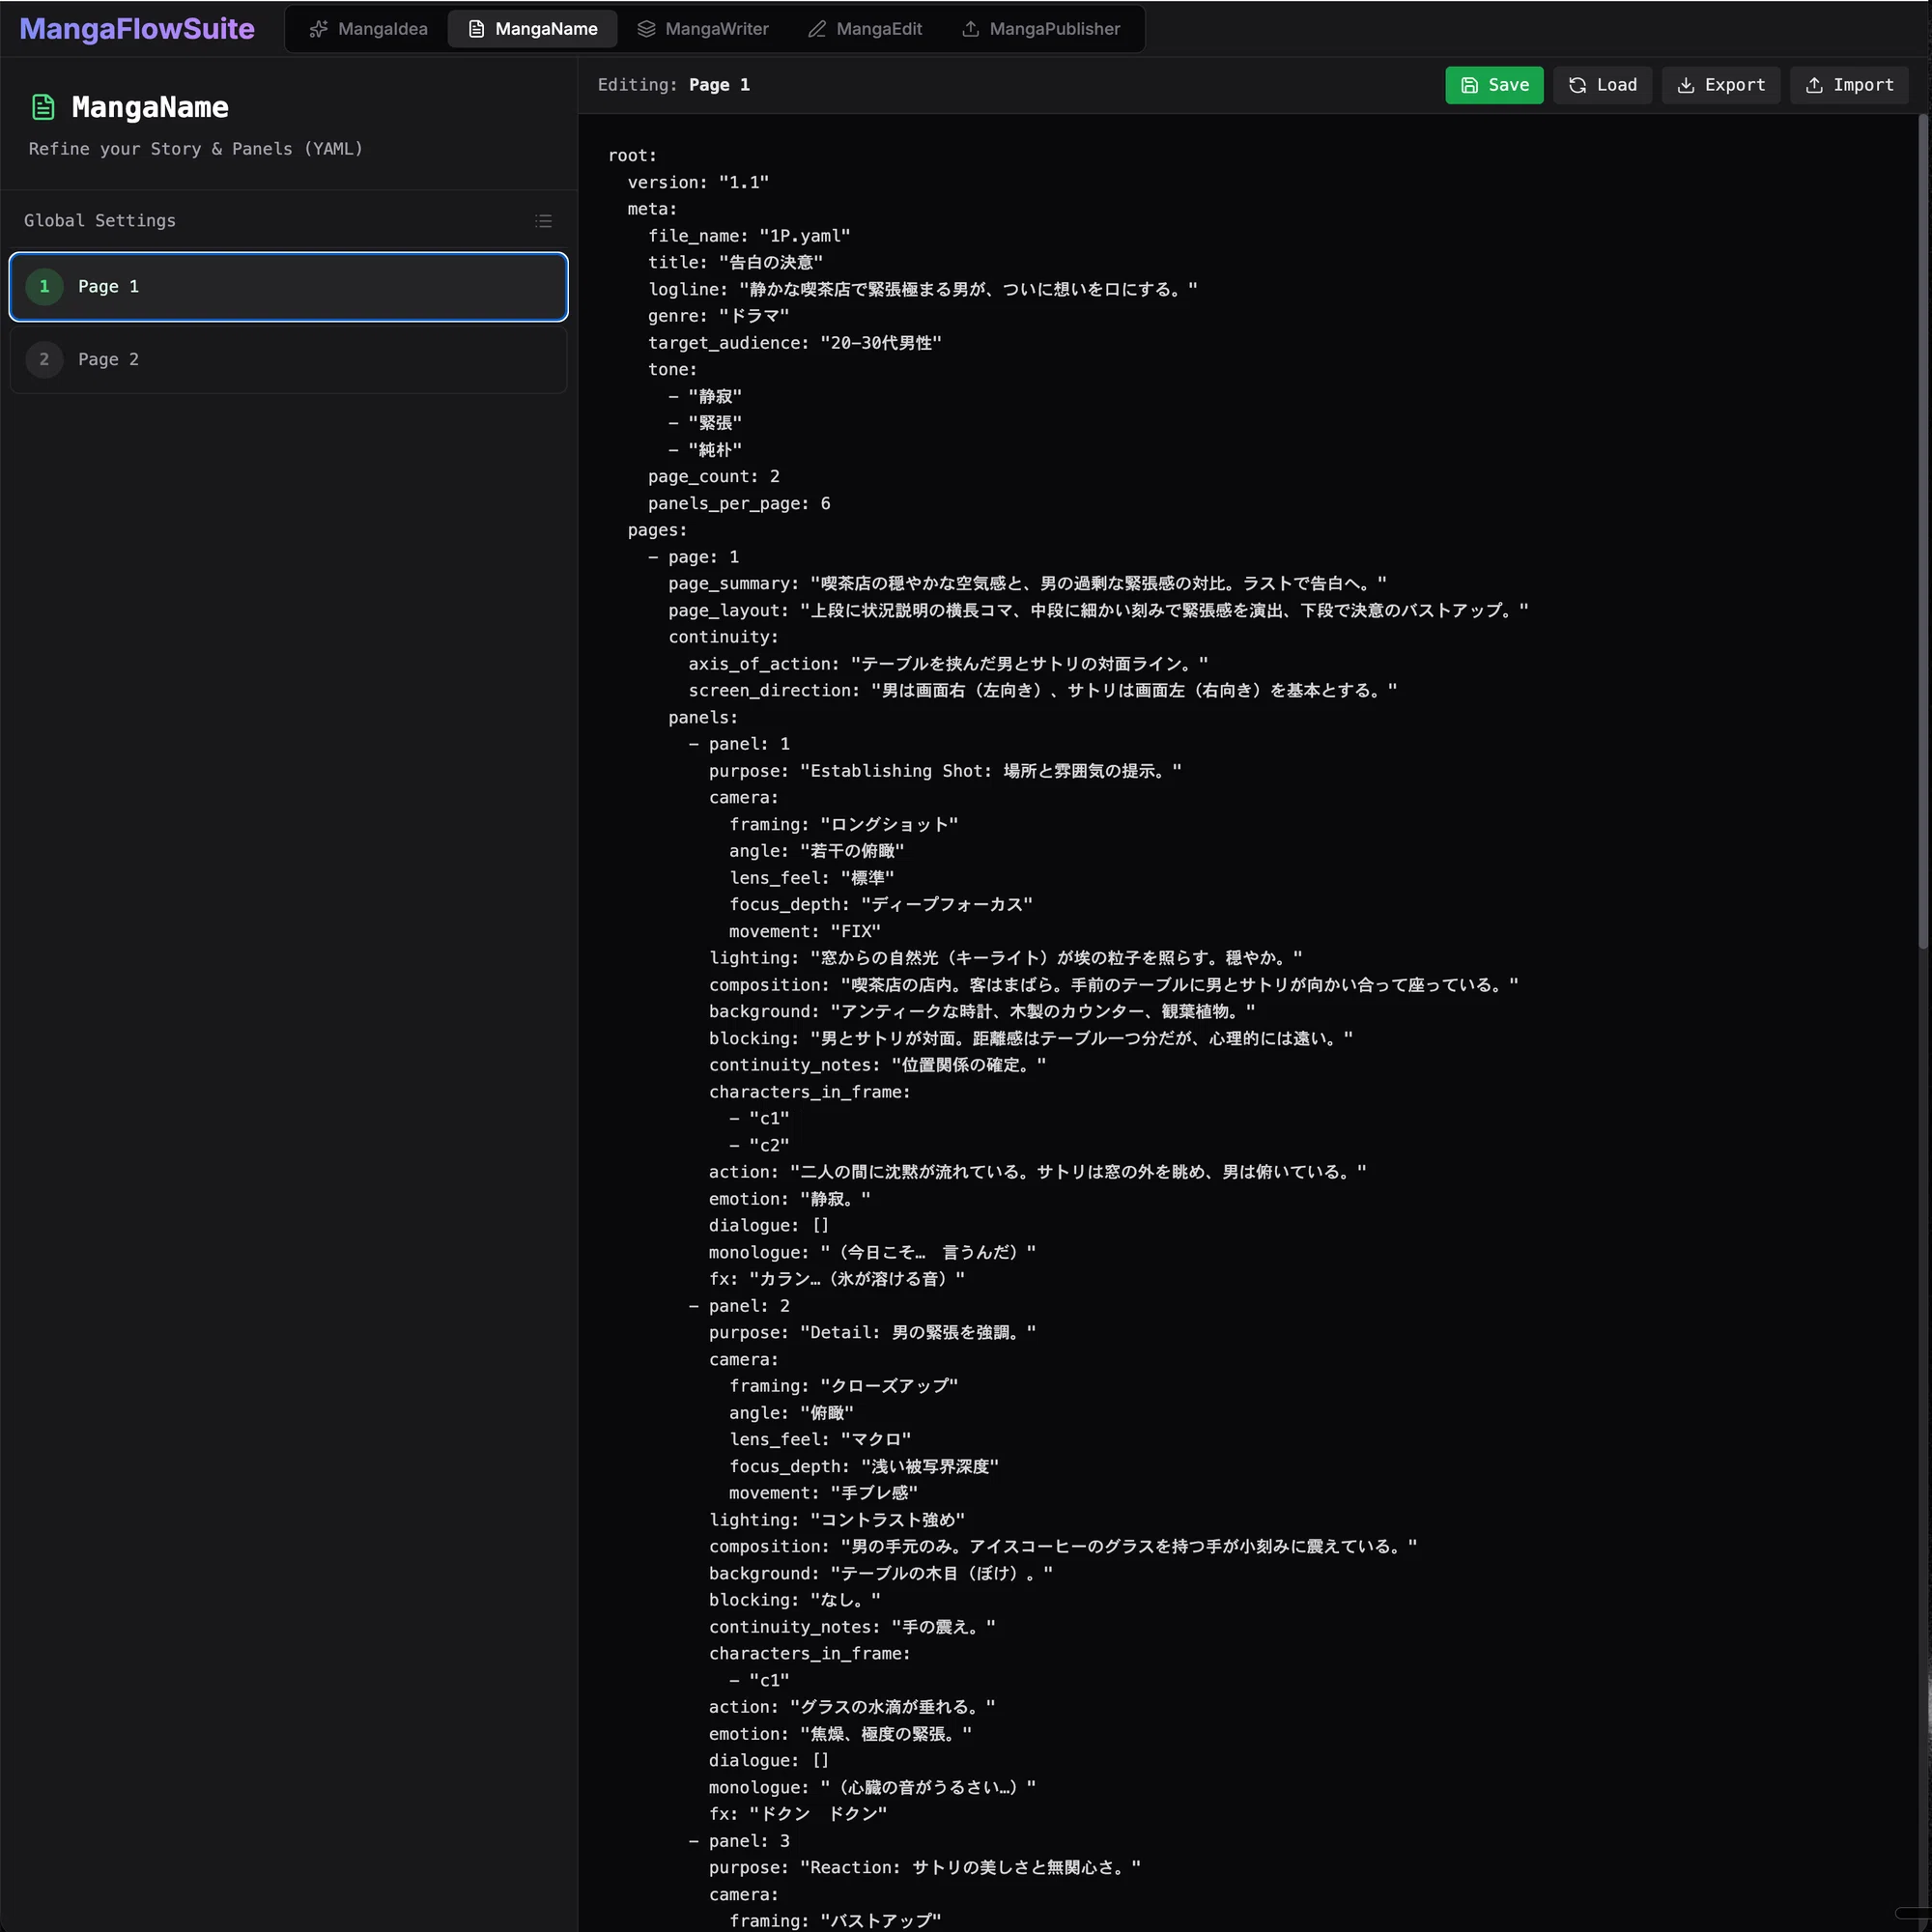Click the Save floppy disk icon
The width and height of the screenshot is (1932, 1932).
point(1469,85)
